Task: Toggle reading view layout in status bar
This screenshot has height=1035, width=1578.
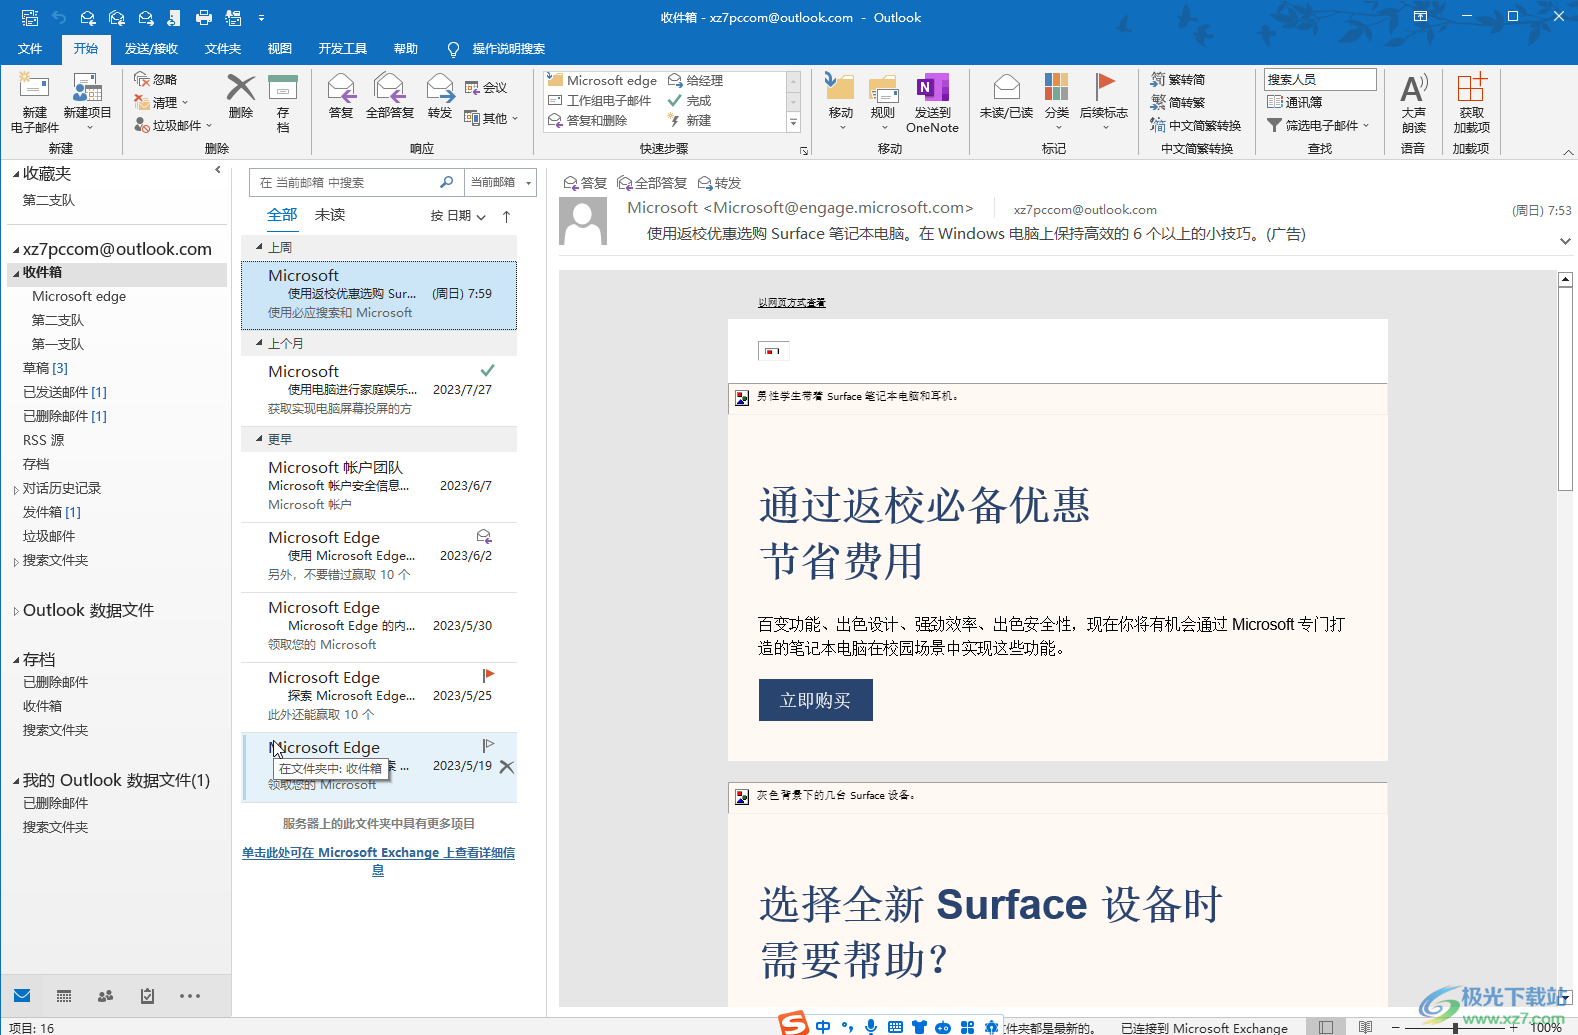Action: [x=1365, y=1027]
